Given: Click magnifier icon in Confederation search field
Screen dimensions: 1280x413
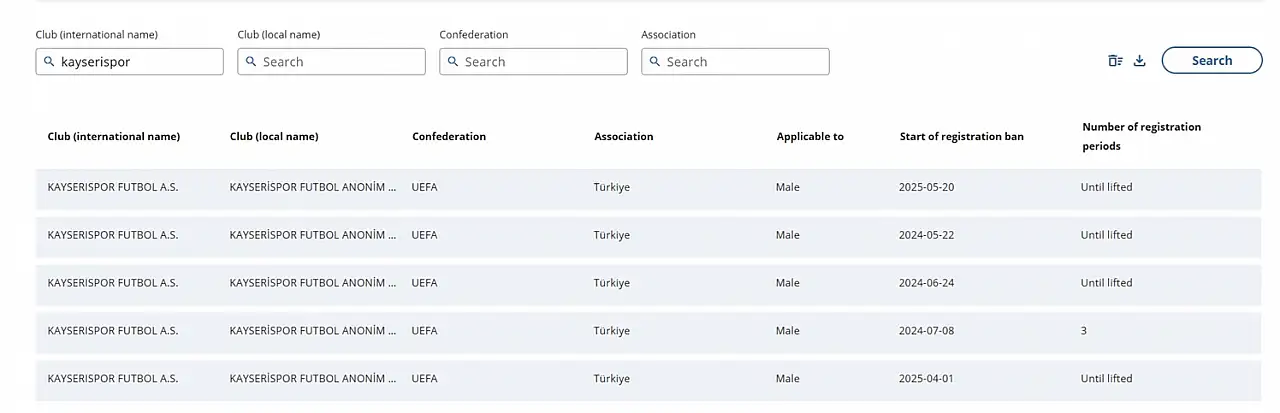Looking at the screenshot, I should pos(453,62).
